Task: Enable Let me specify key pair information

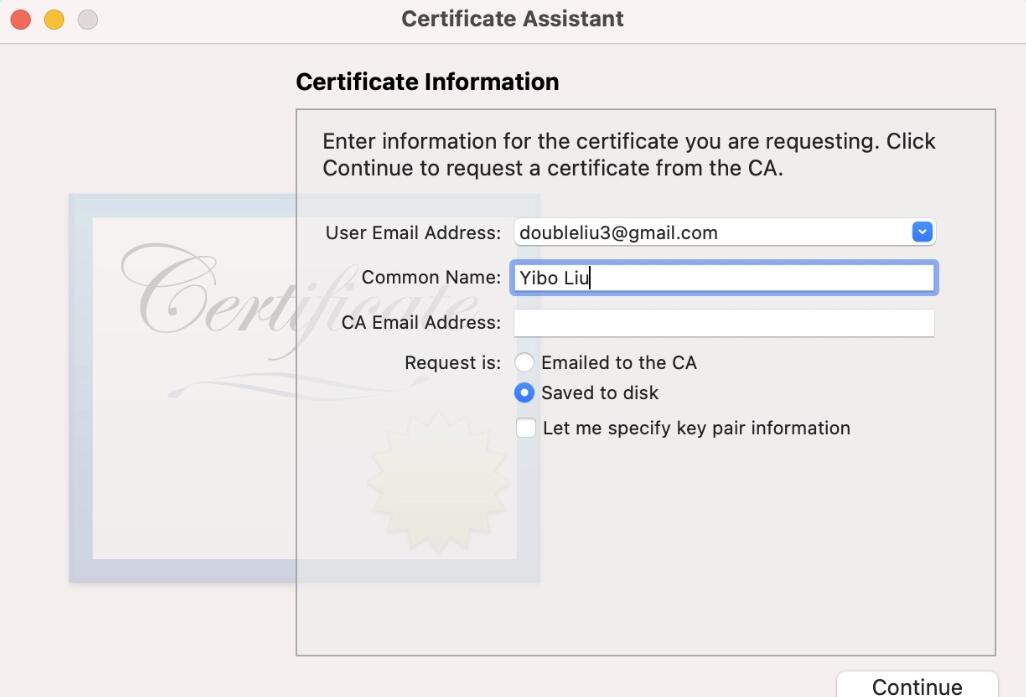Action: click(x=526, y=428)
